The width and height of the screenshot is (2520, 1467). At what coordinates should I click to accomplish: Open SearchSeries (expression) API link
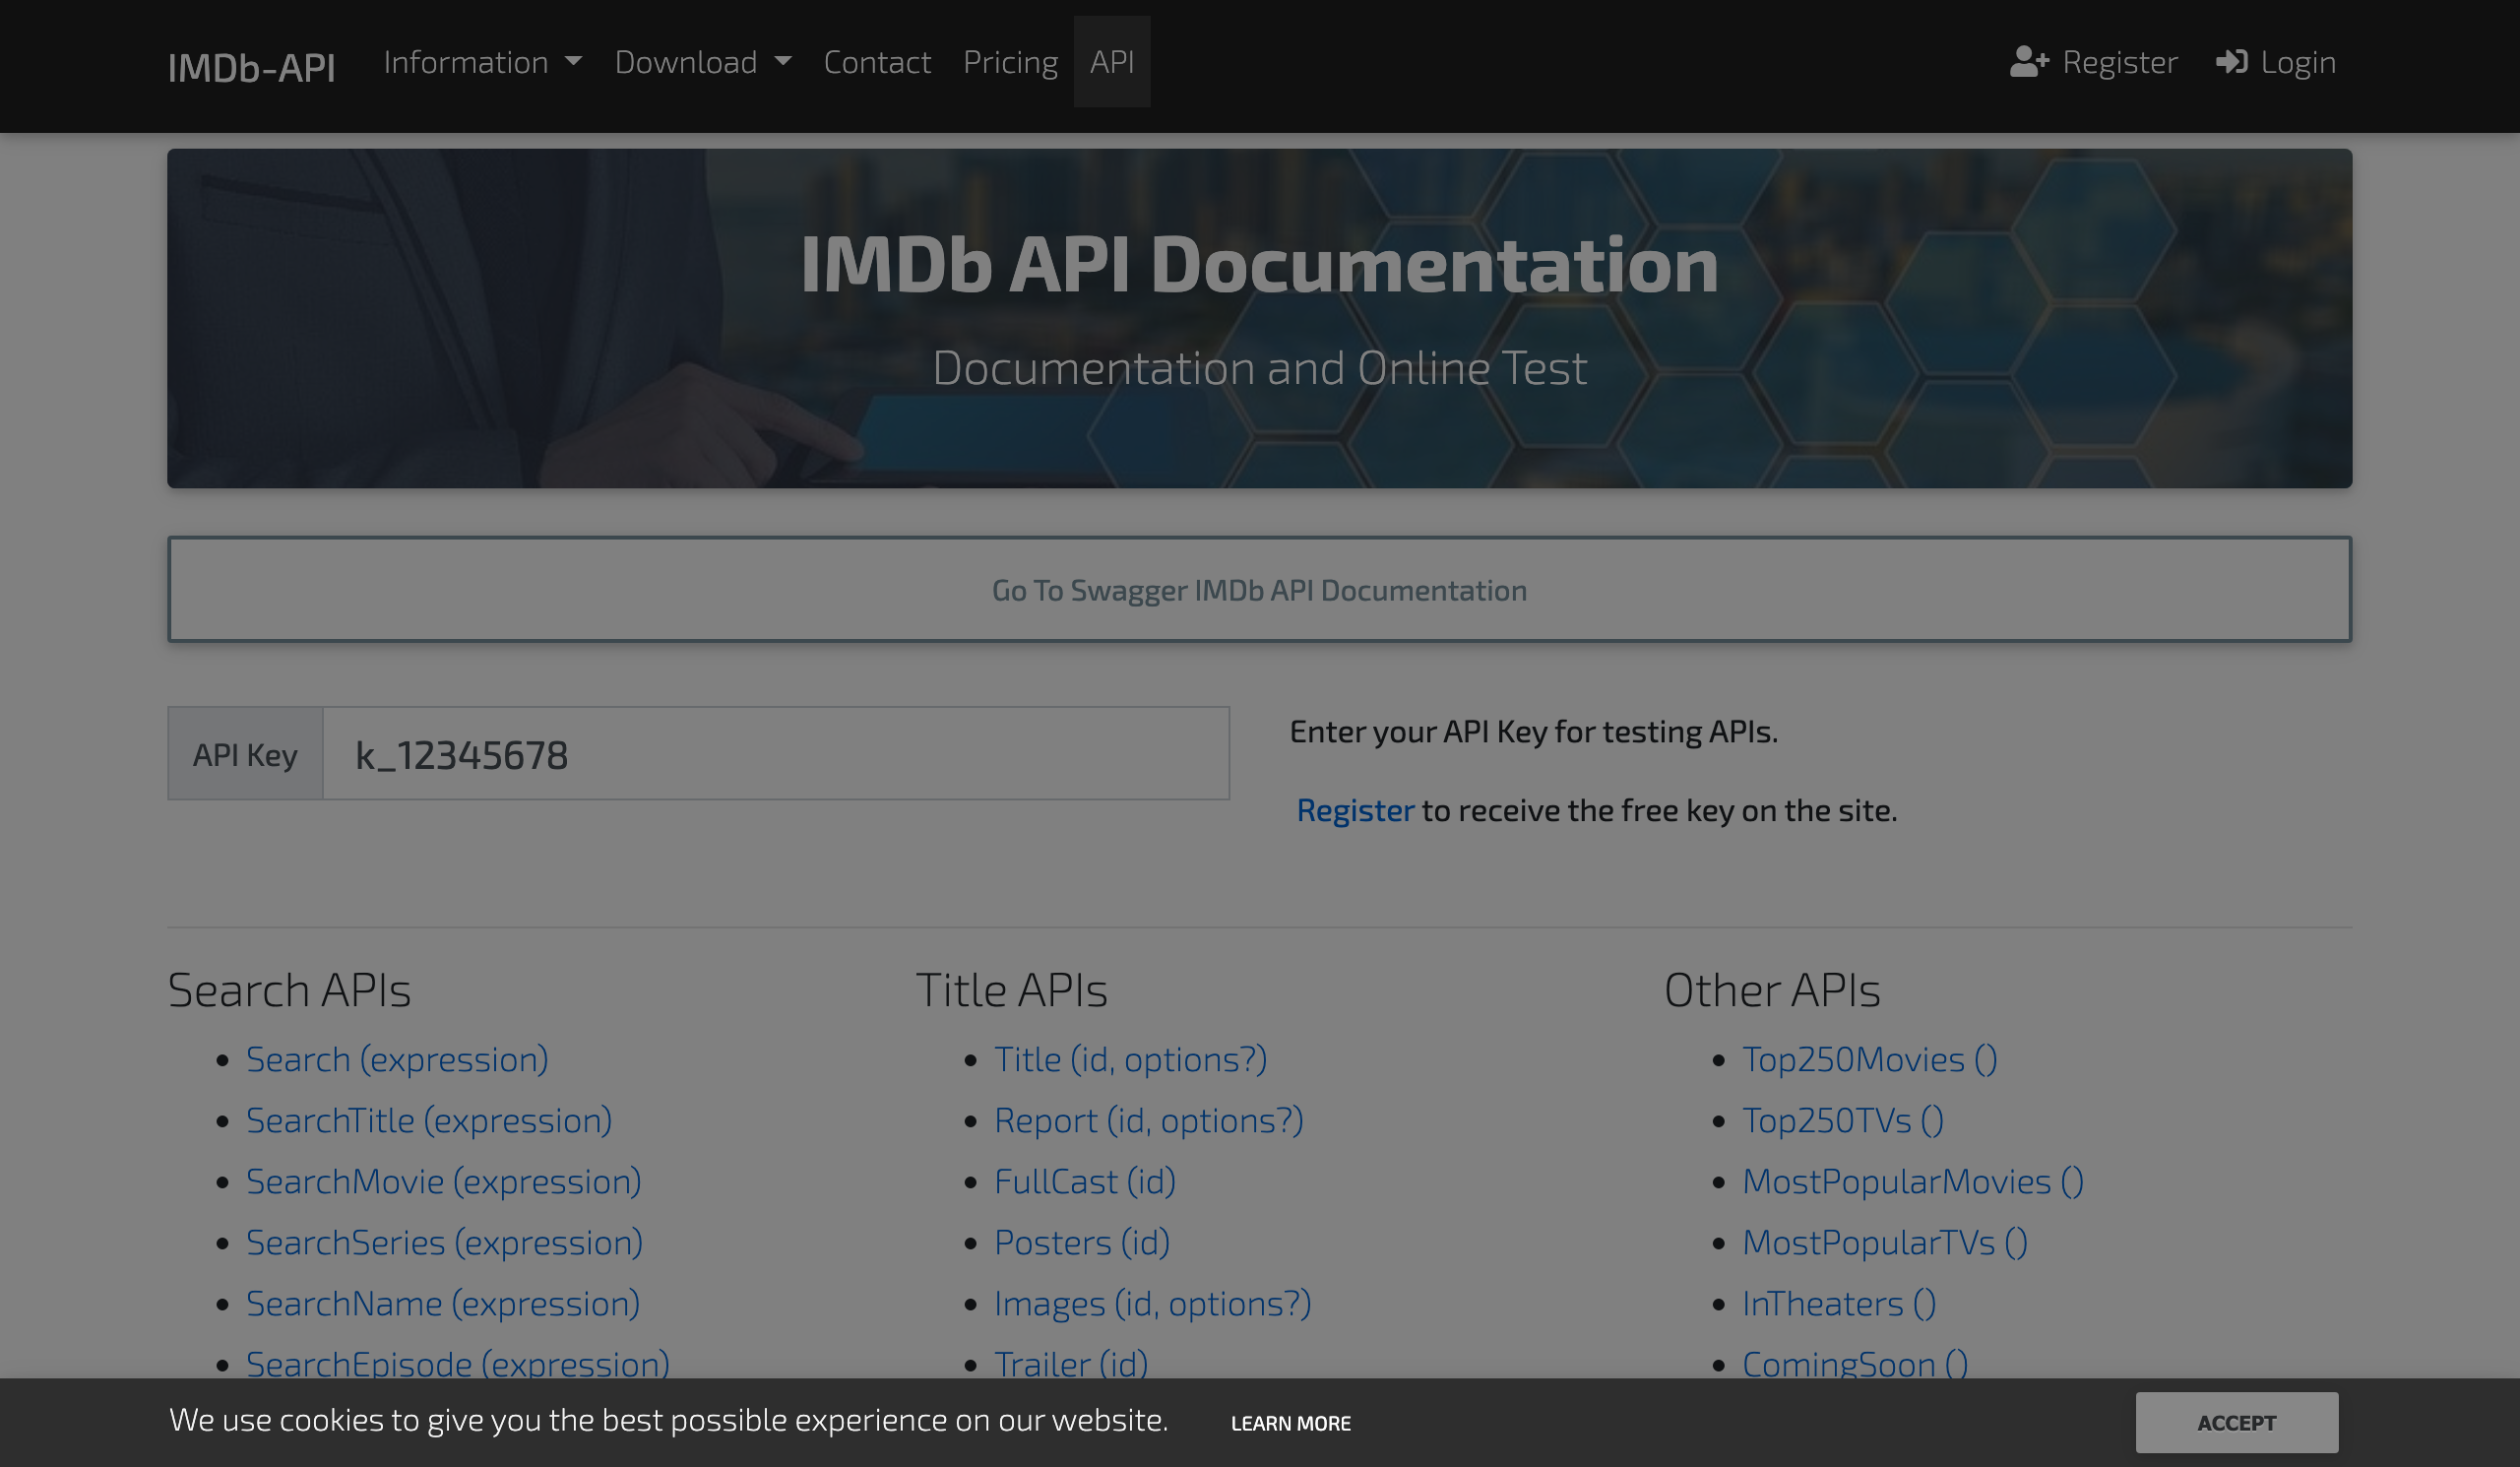point(444,1241)
